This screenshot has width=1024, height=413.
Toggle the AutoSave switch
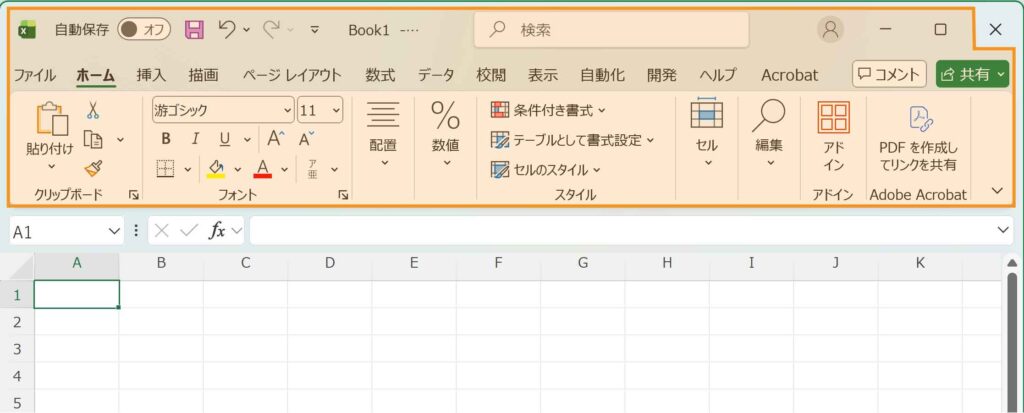point(144,29)
